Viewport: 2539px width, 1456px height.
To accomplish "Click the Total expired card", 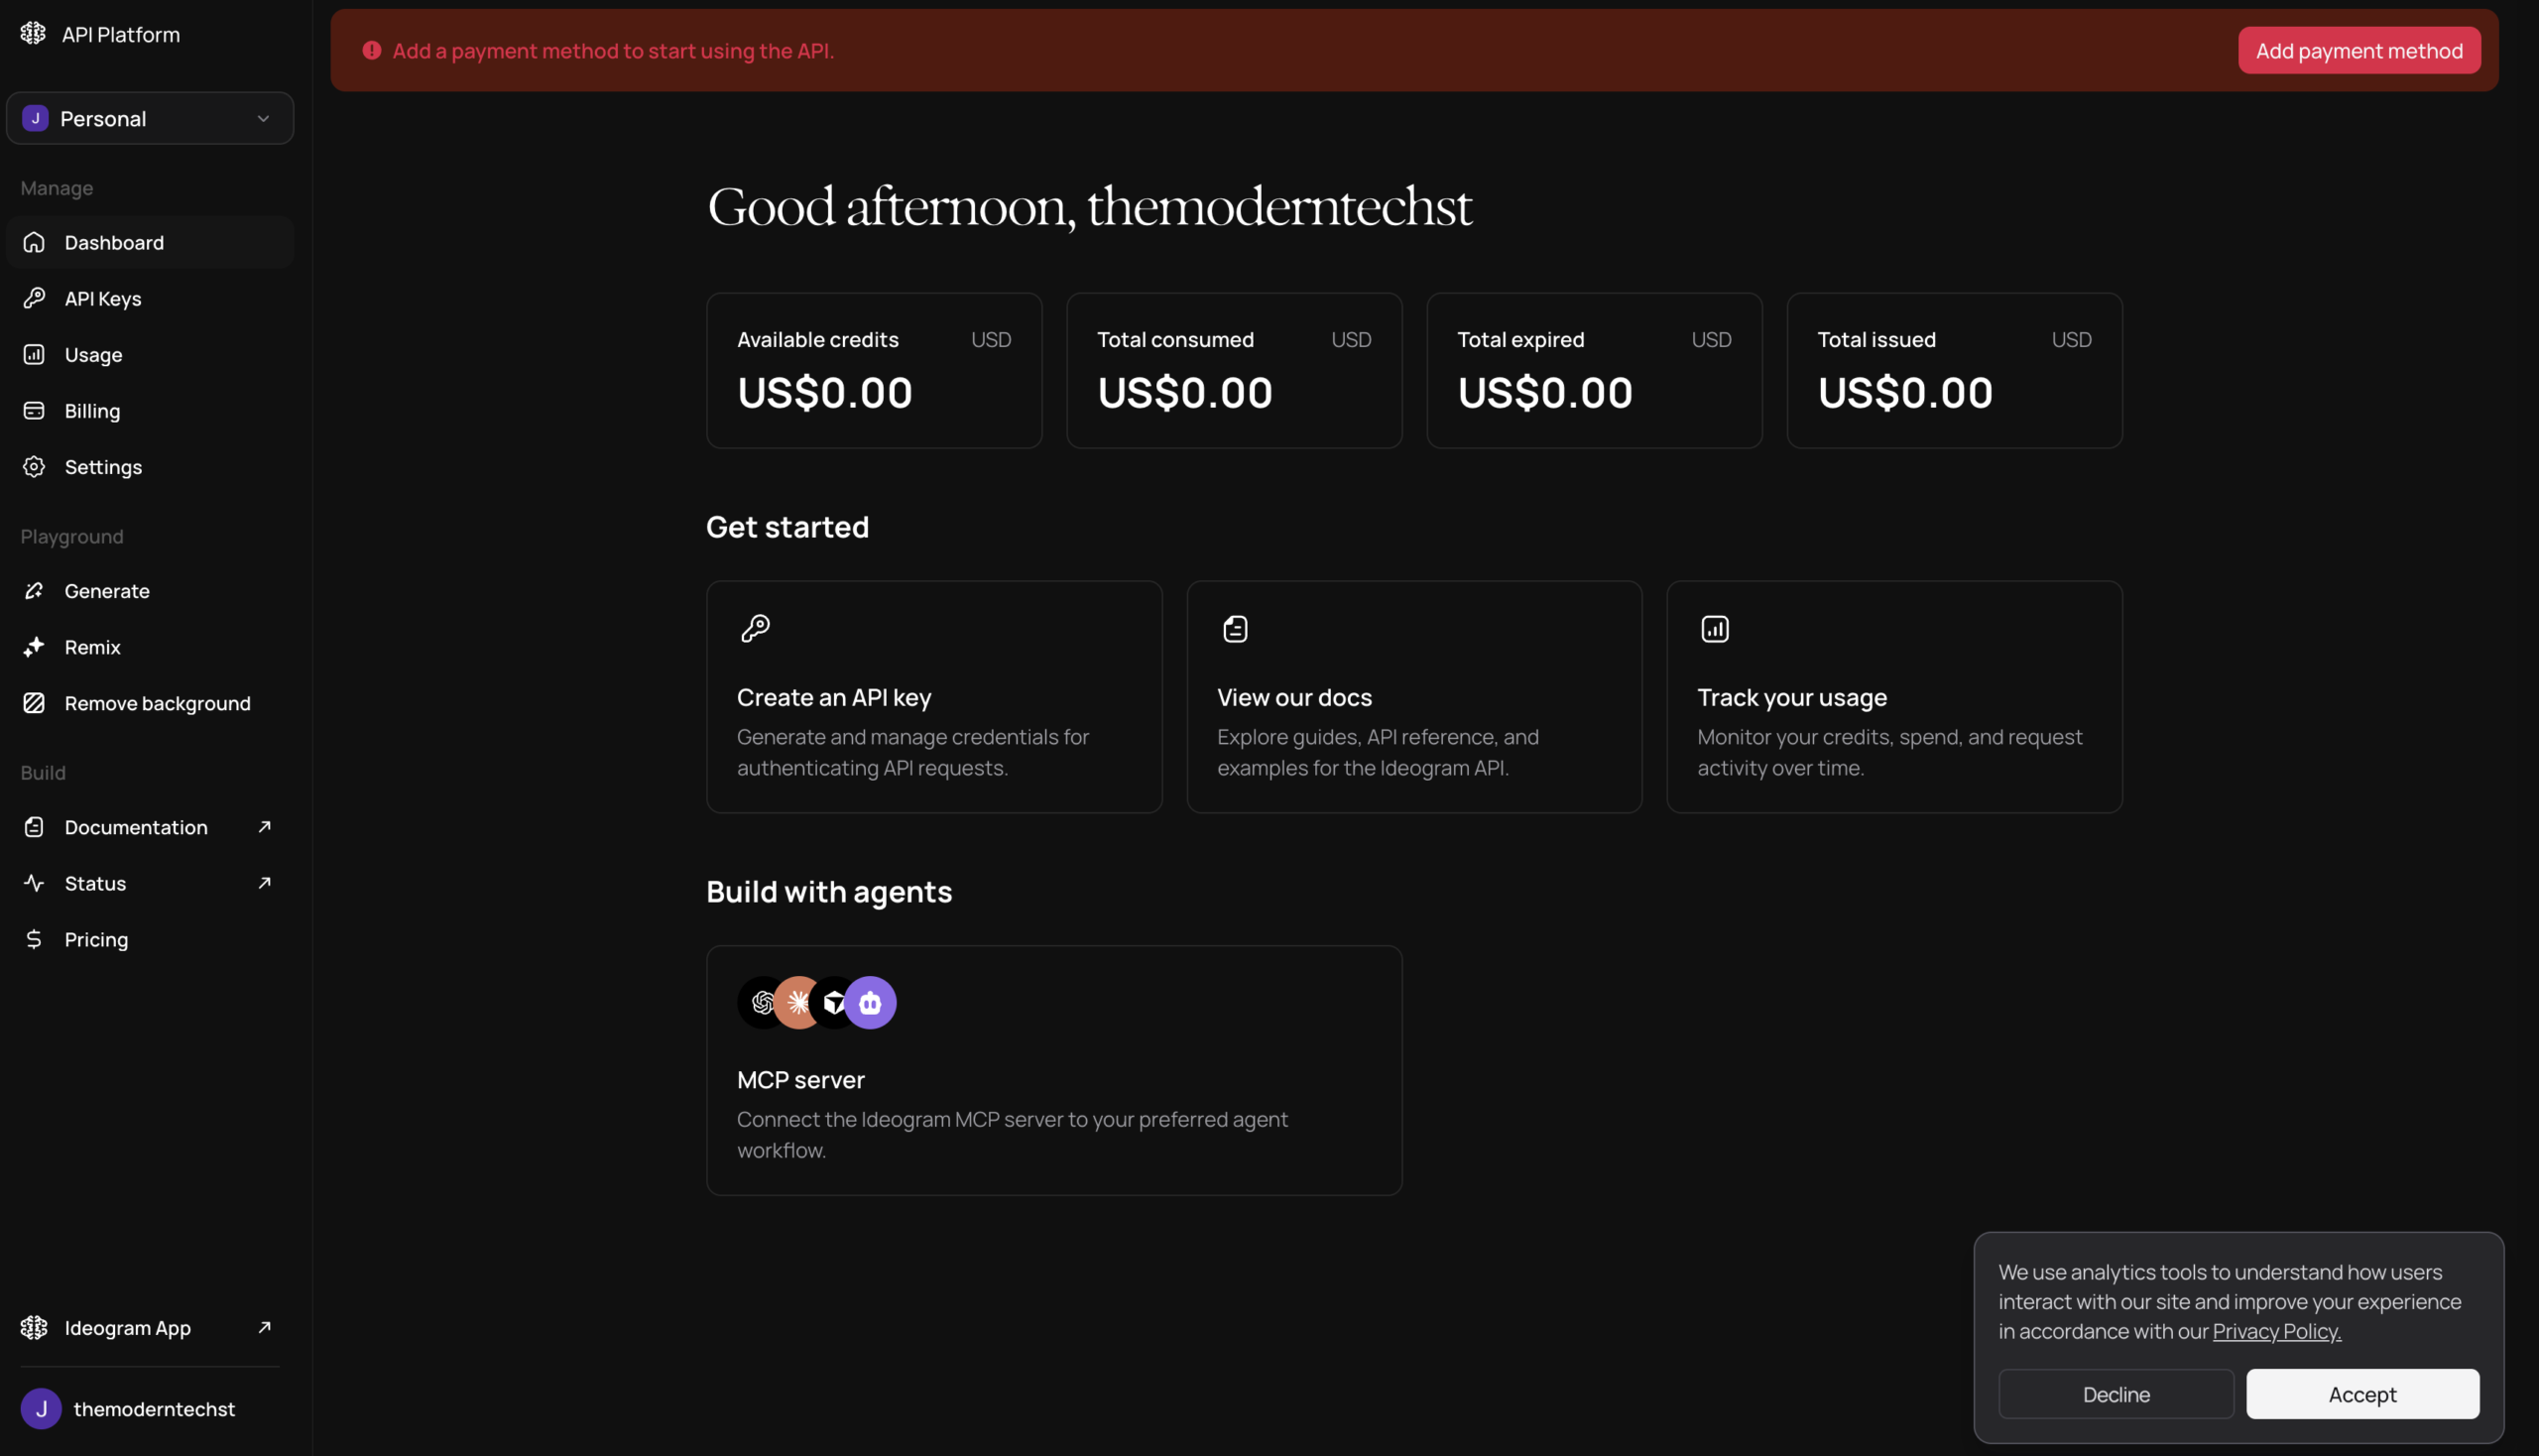I will pyautogui.click(x=1594, y=370).
